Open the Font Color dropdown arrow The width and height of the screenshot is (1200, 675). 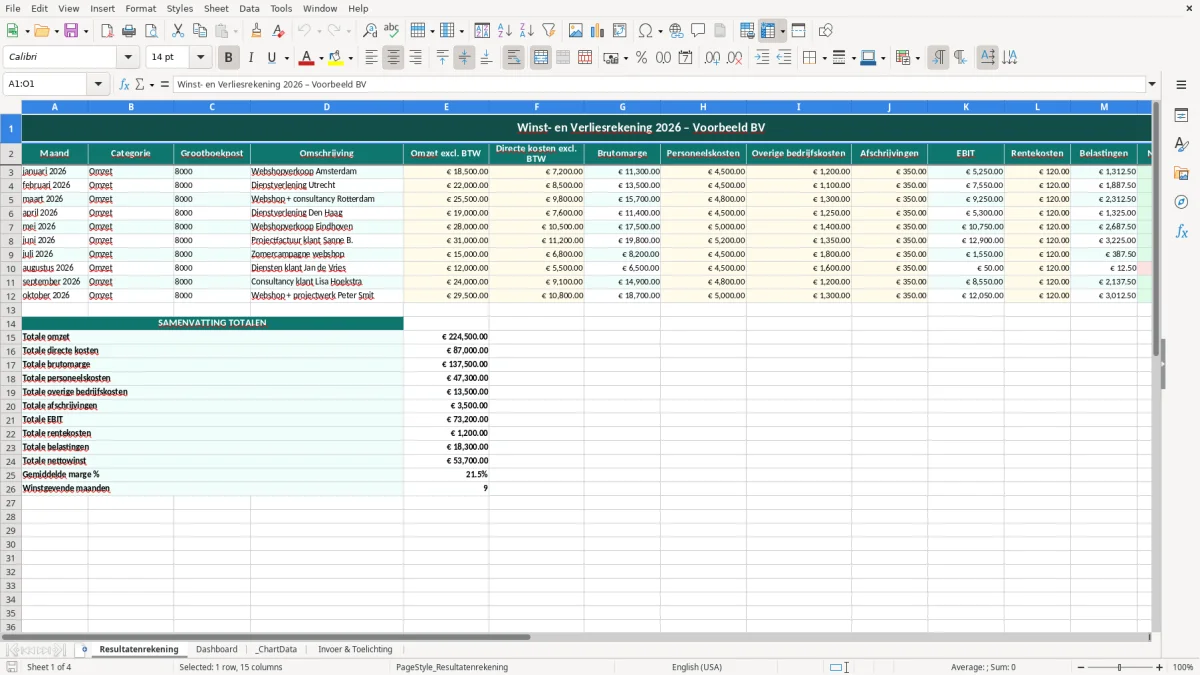point(321,58)
